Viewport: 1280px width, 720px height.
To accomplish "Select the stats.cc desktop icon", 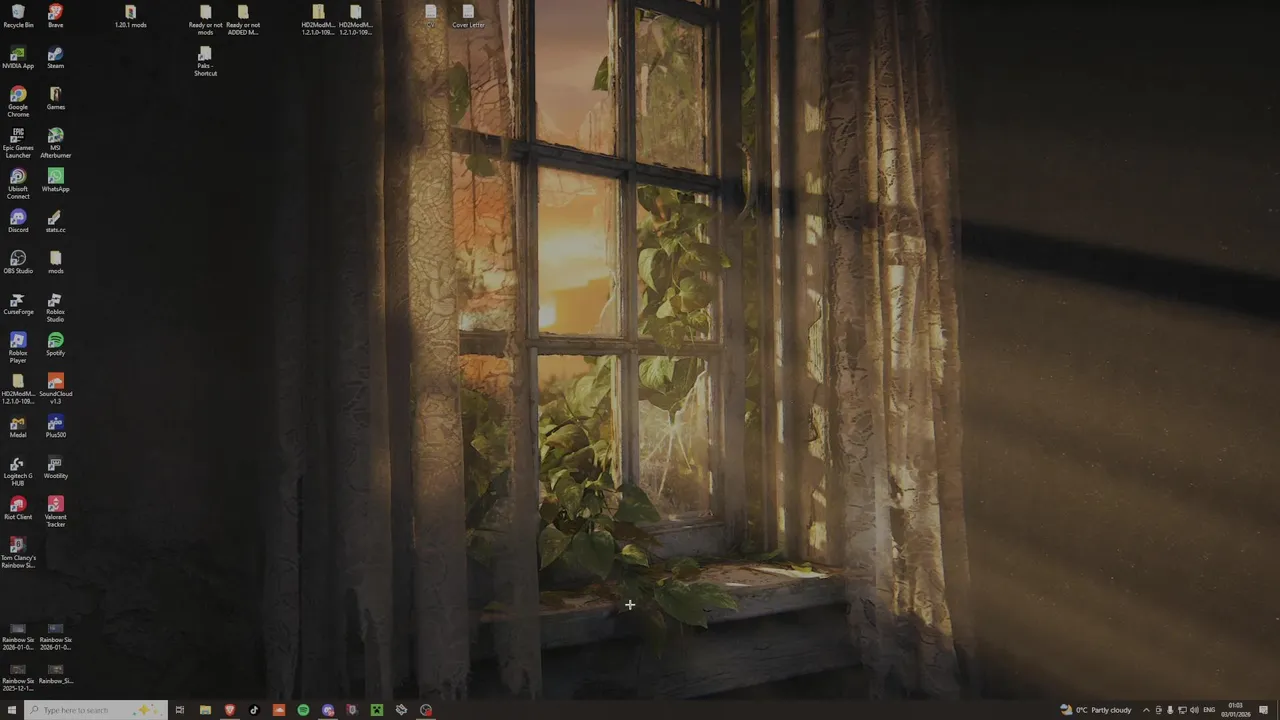I will (x=55, y=221).
